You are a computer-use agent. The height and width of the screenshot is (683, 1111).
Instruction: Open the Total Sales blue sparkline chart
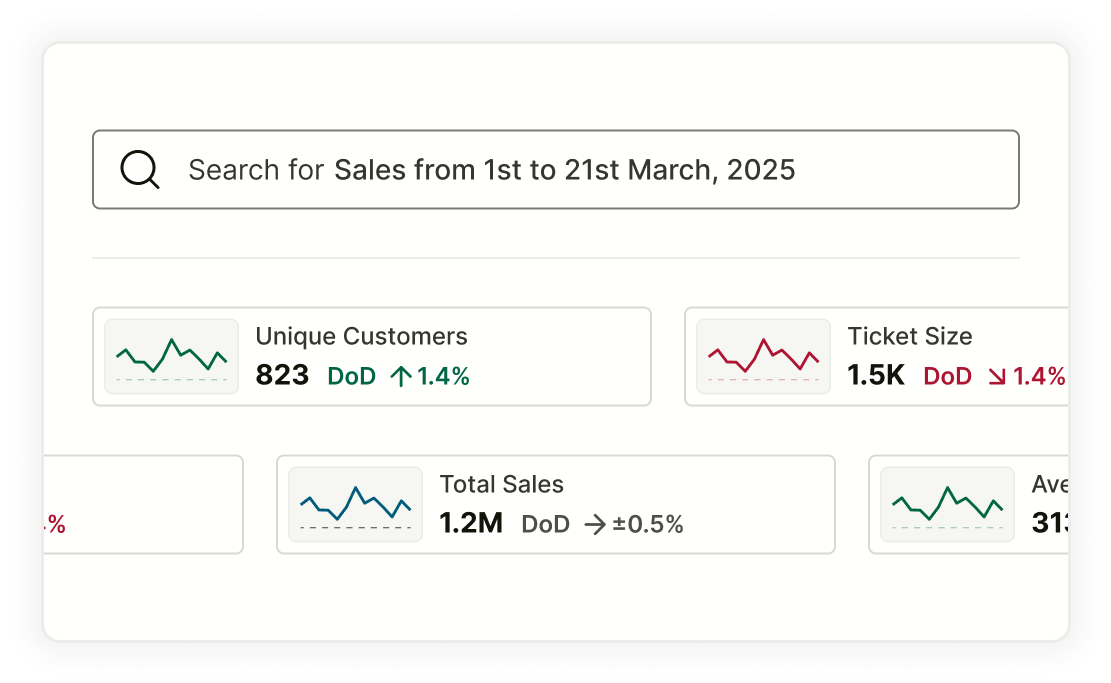355,504
